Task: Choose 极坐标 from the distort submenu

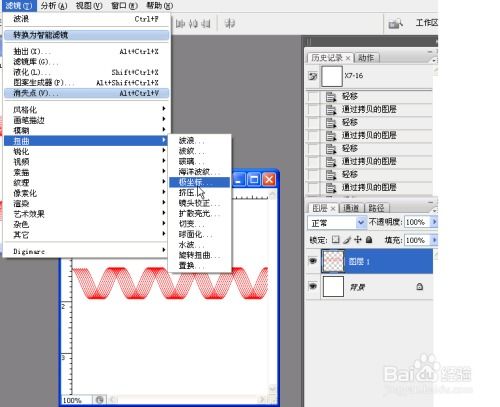Action: point(199,182)
